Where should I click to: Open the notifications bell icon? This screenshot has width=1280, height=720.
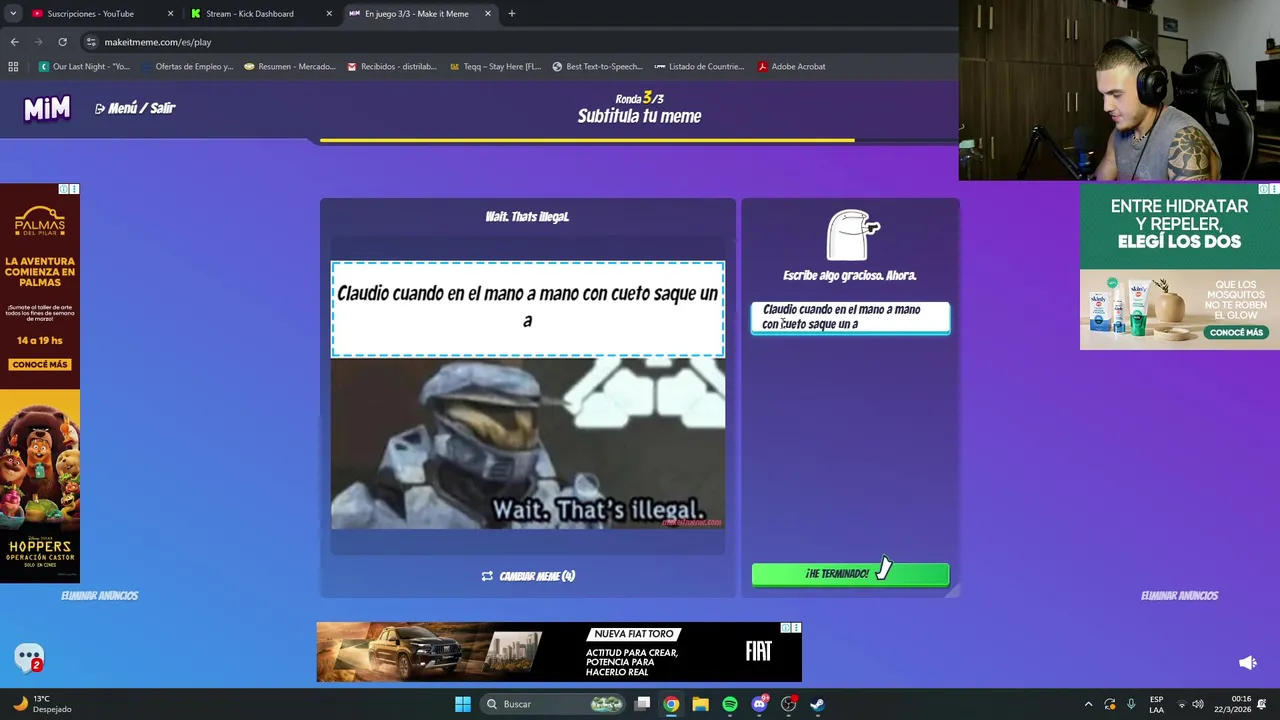click(1263, 704)
